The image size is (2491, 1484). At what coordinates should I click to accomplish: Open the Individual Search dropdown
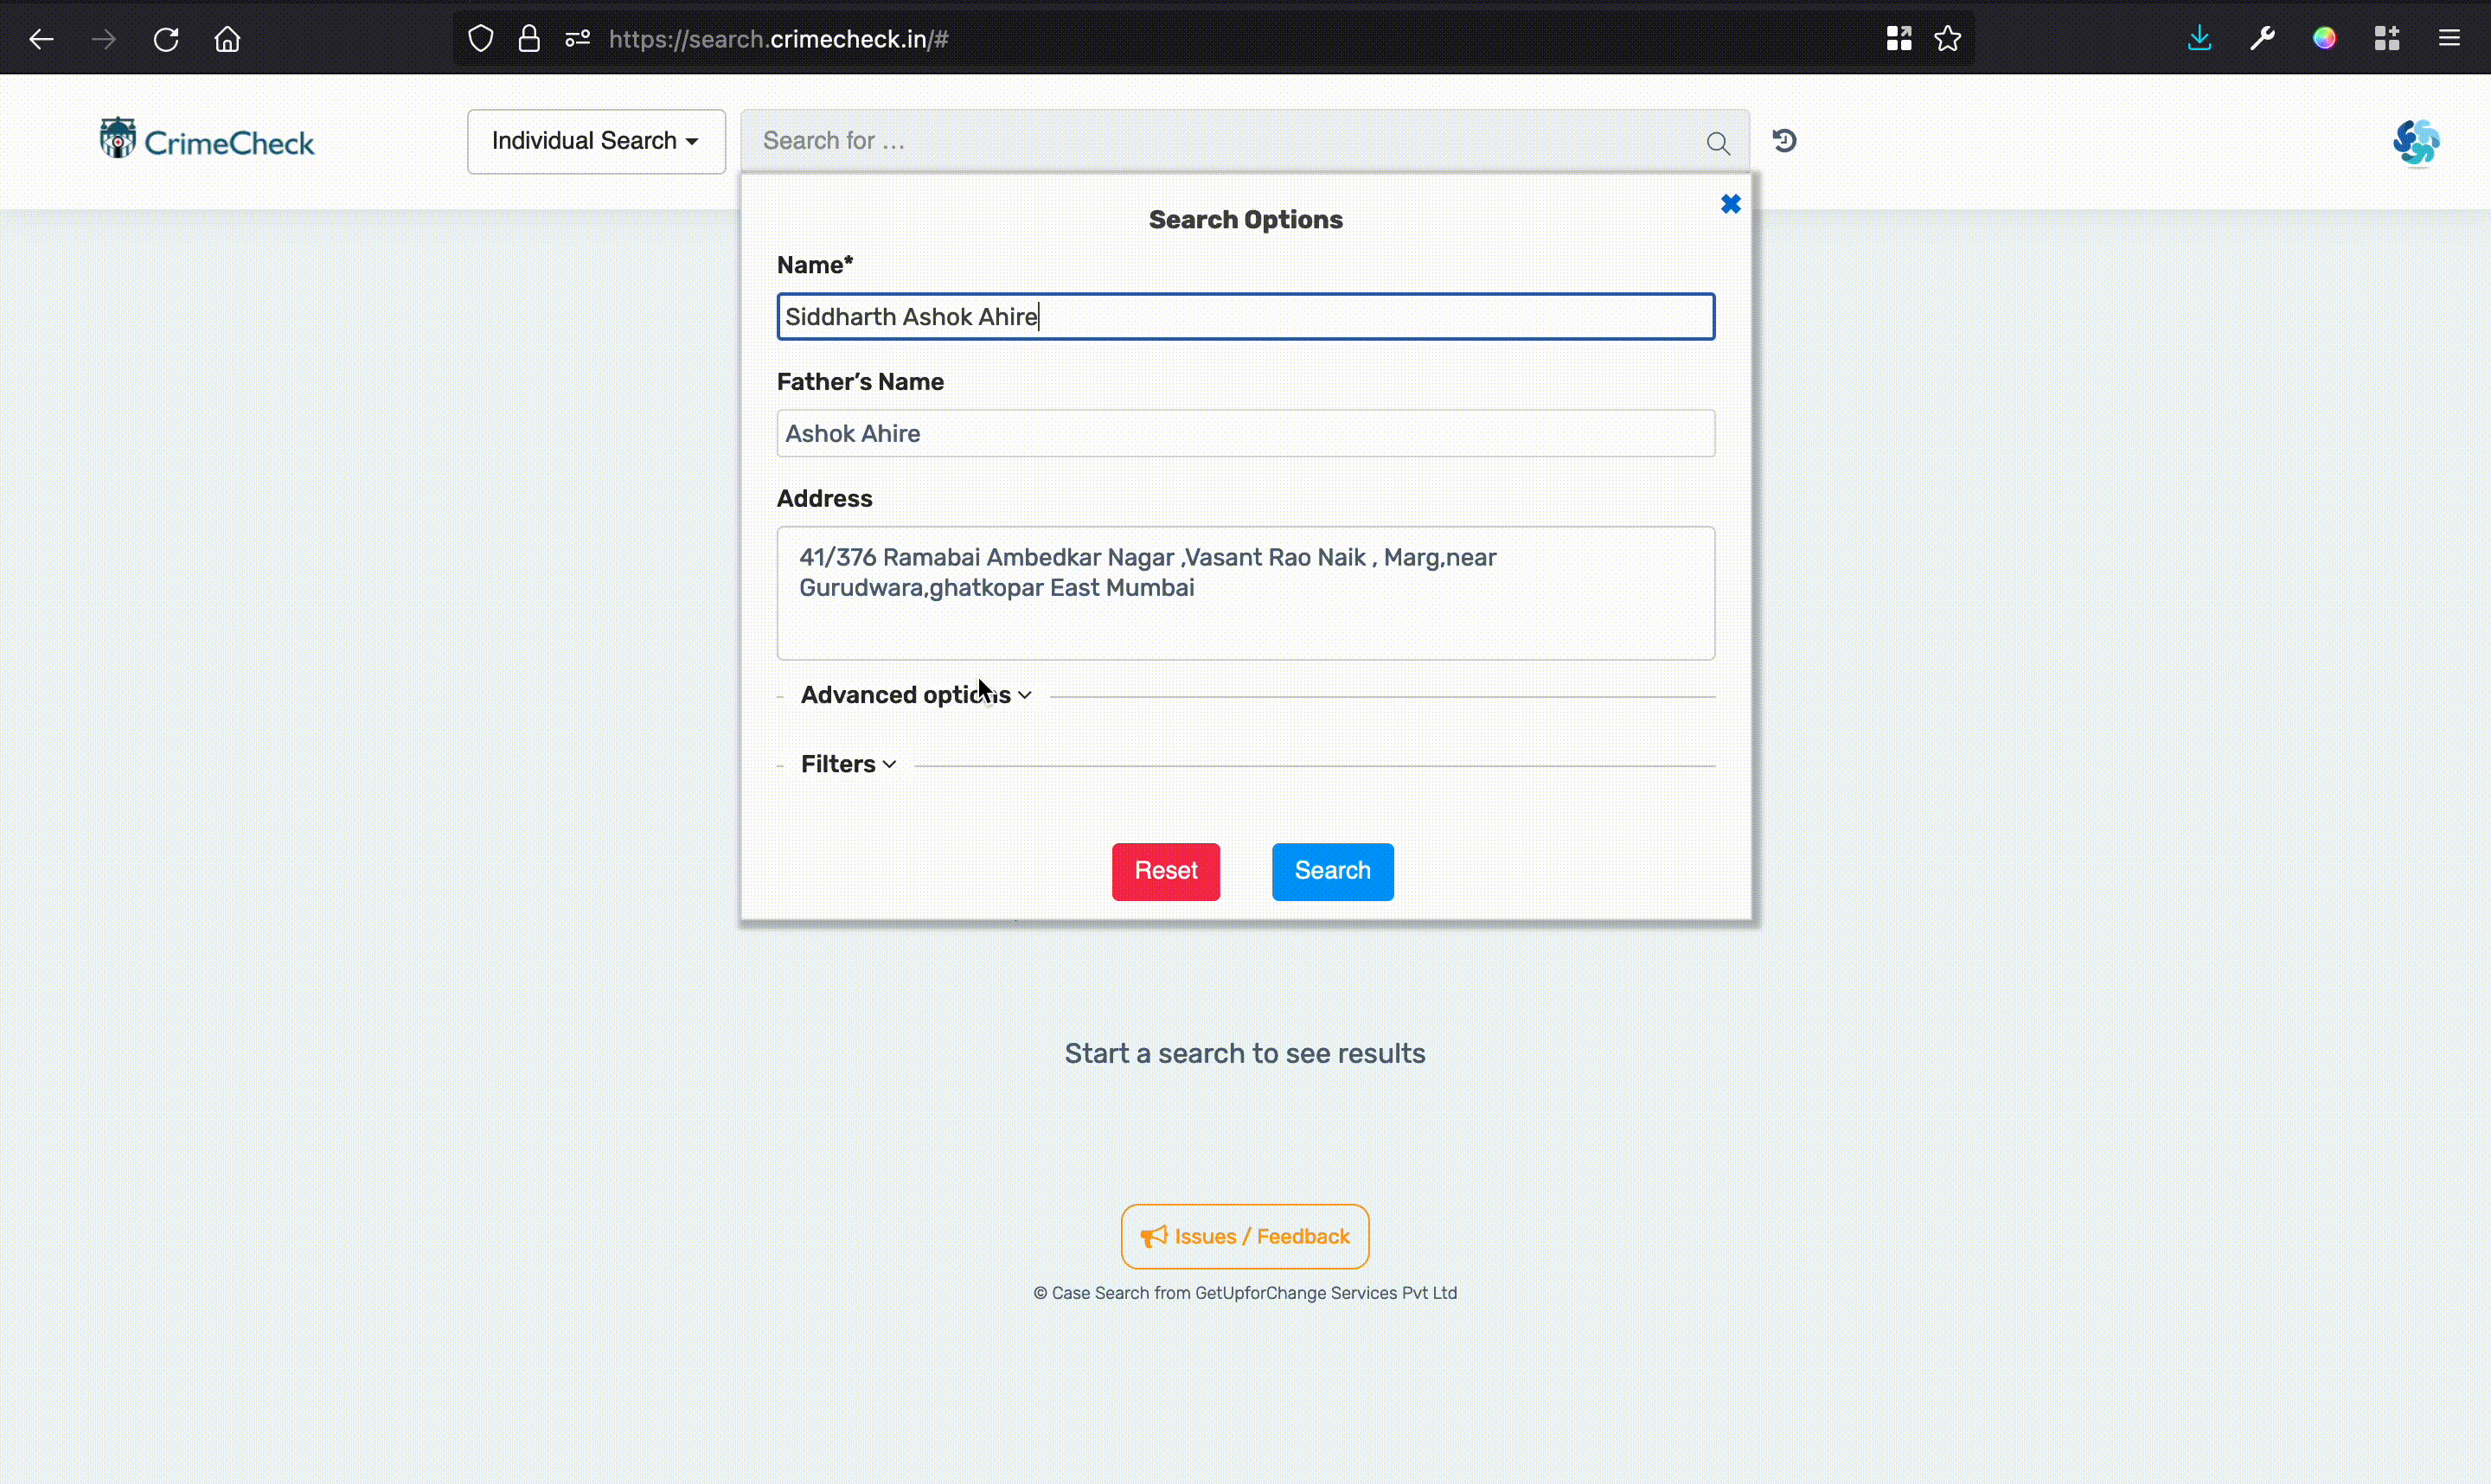[x=596, y=141]
